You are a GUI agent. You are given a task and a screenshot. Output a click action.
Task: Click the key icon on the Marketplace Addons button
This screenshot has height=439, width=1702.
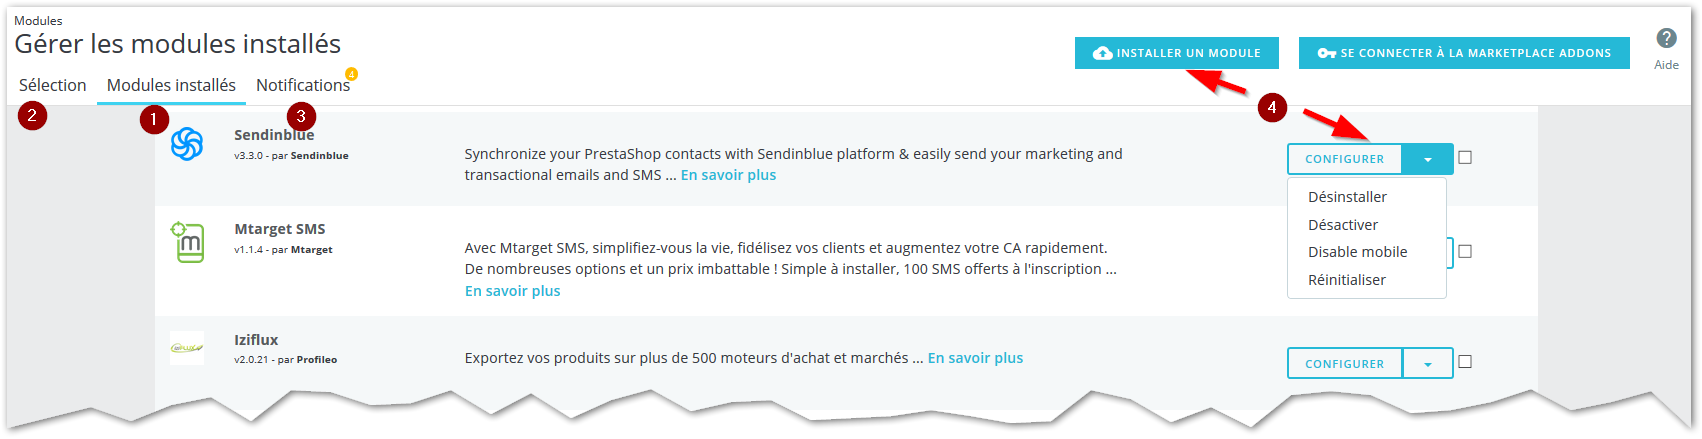(1327, 53)
